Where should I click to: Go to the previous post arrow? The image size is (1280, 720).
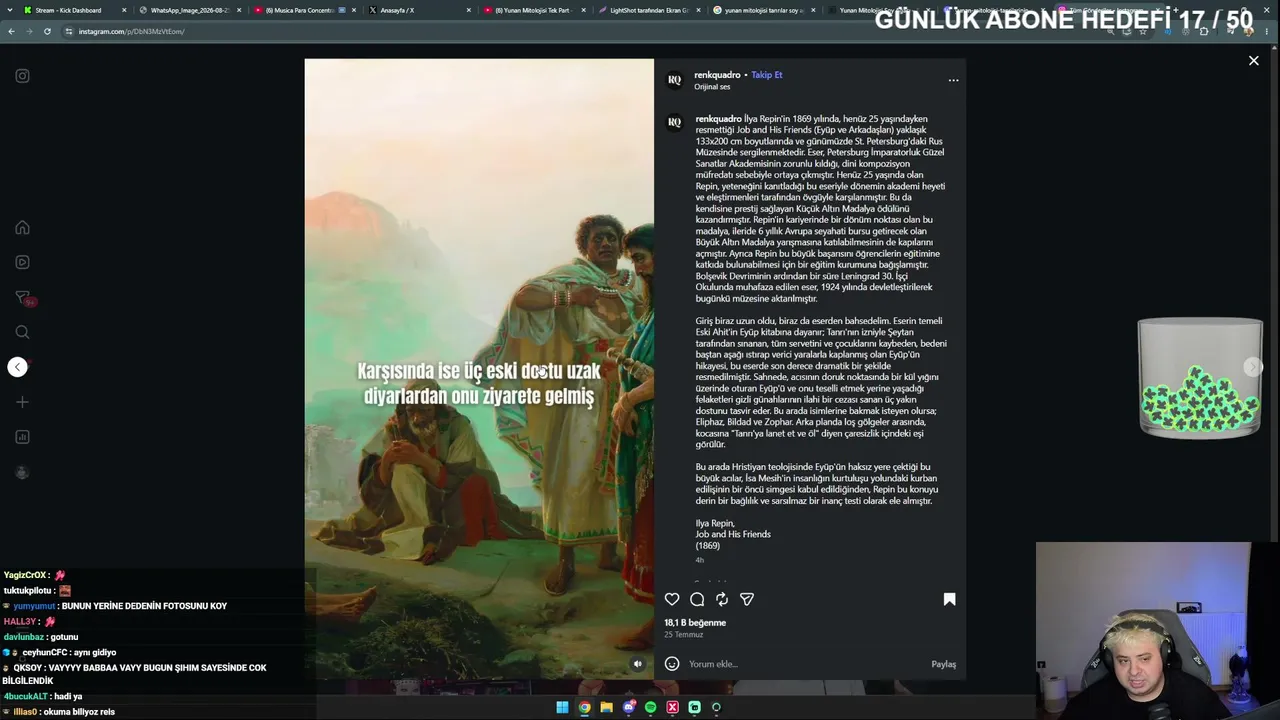[17, 367]
